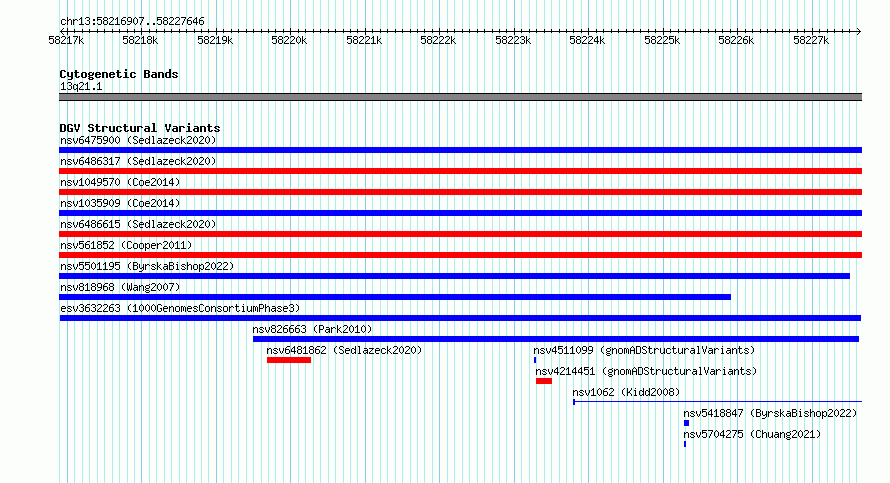Viewport: 890px width, 483px height.
Task: Click the 58227k ruler tick label
Action: 811,40
